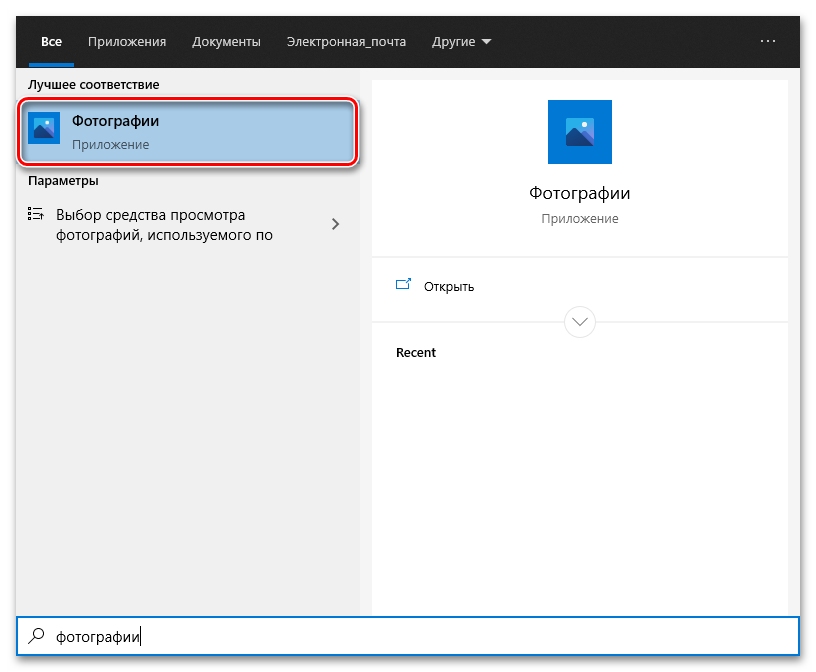Viewport: 816px width, 672px height.
Task: Expand the circular chevron below Открыть
Action: click(580, 322)
